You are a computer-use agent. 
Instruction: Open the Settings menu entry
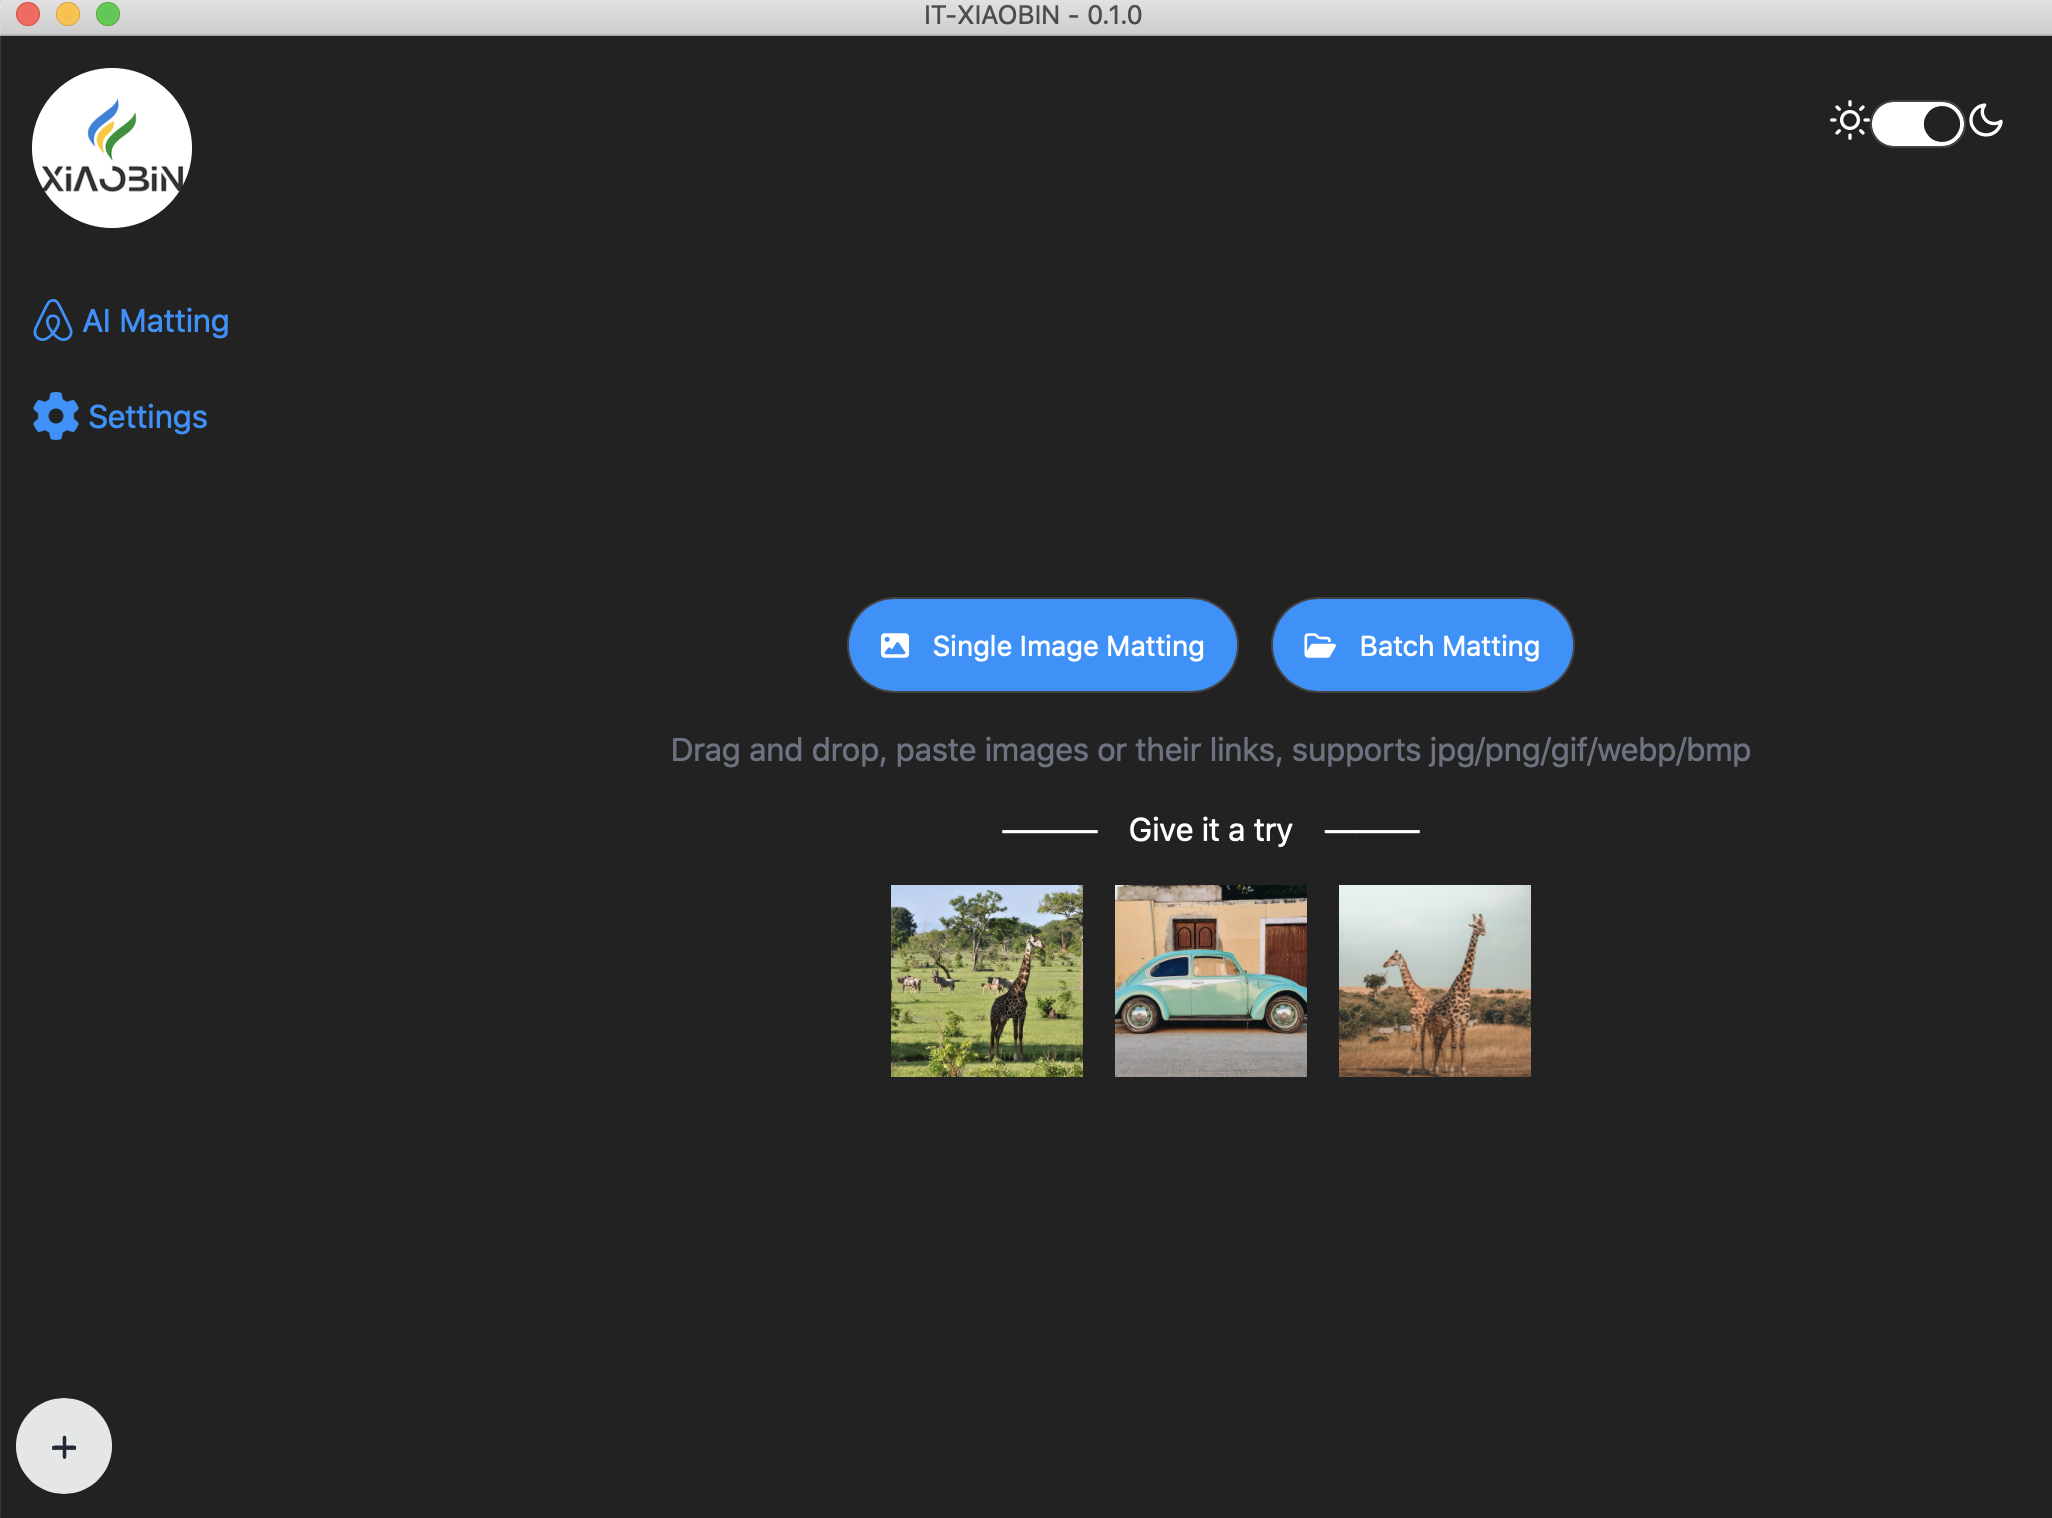147,417
